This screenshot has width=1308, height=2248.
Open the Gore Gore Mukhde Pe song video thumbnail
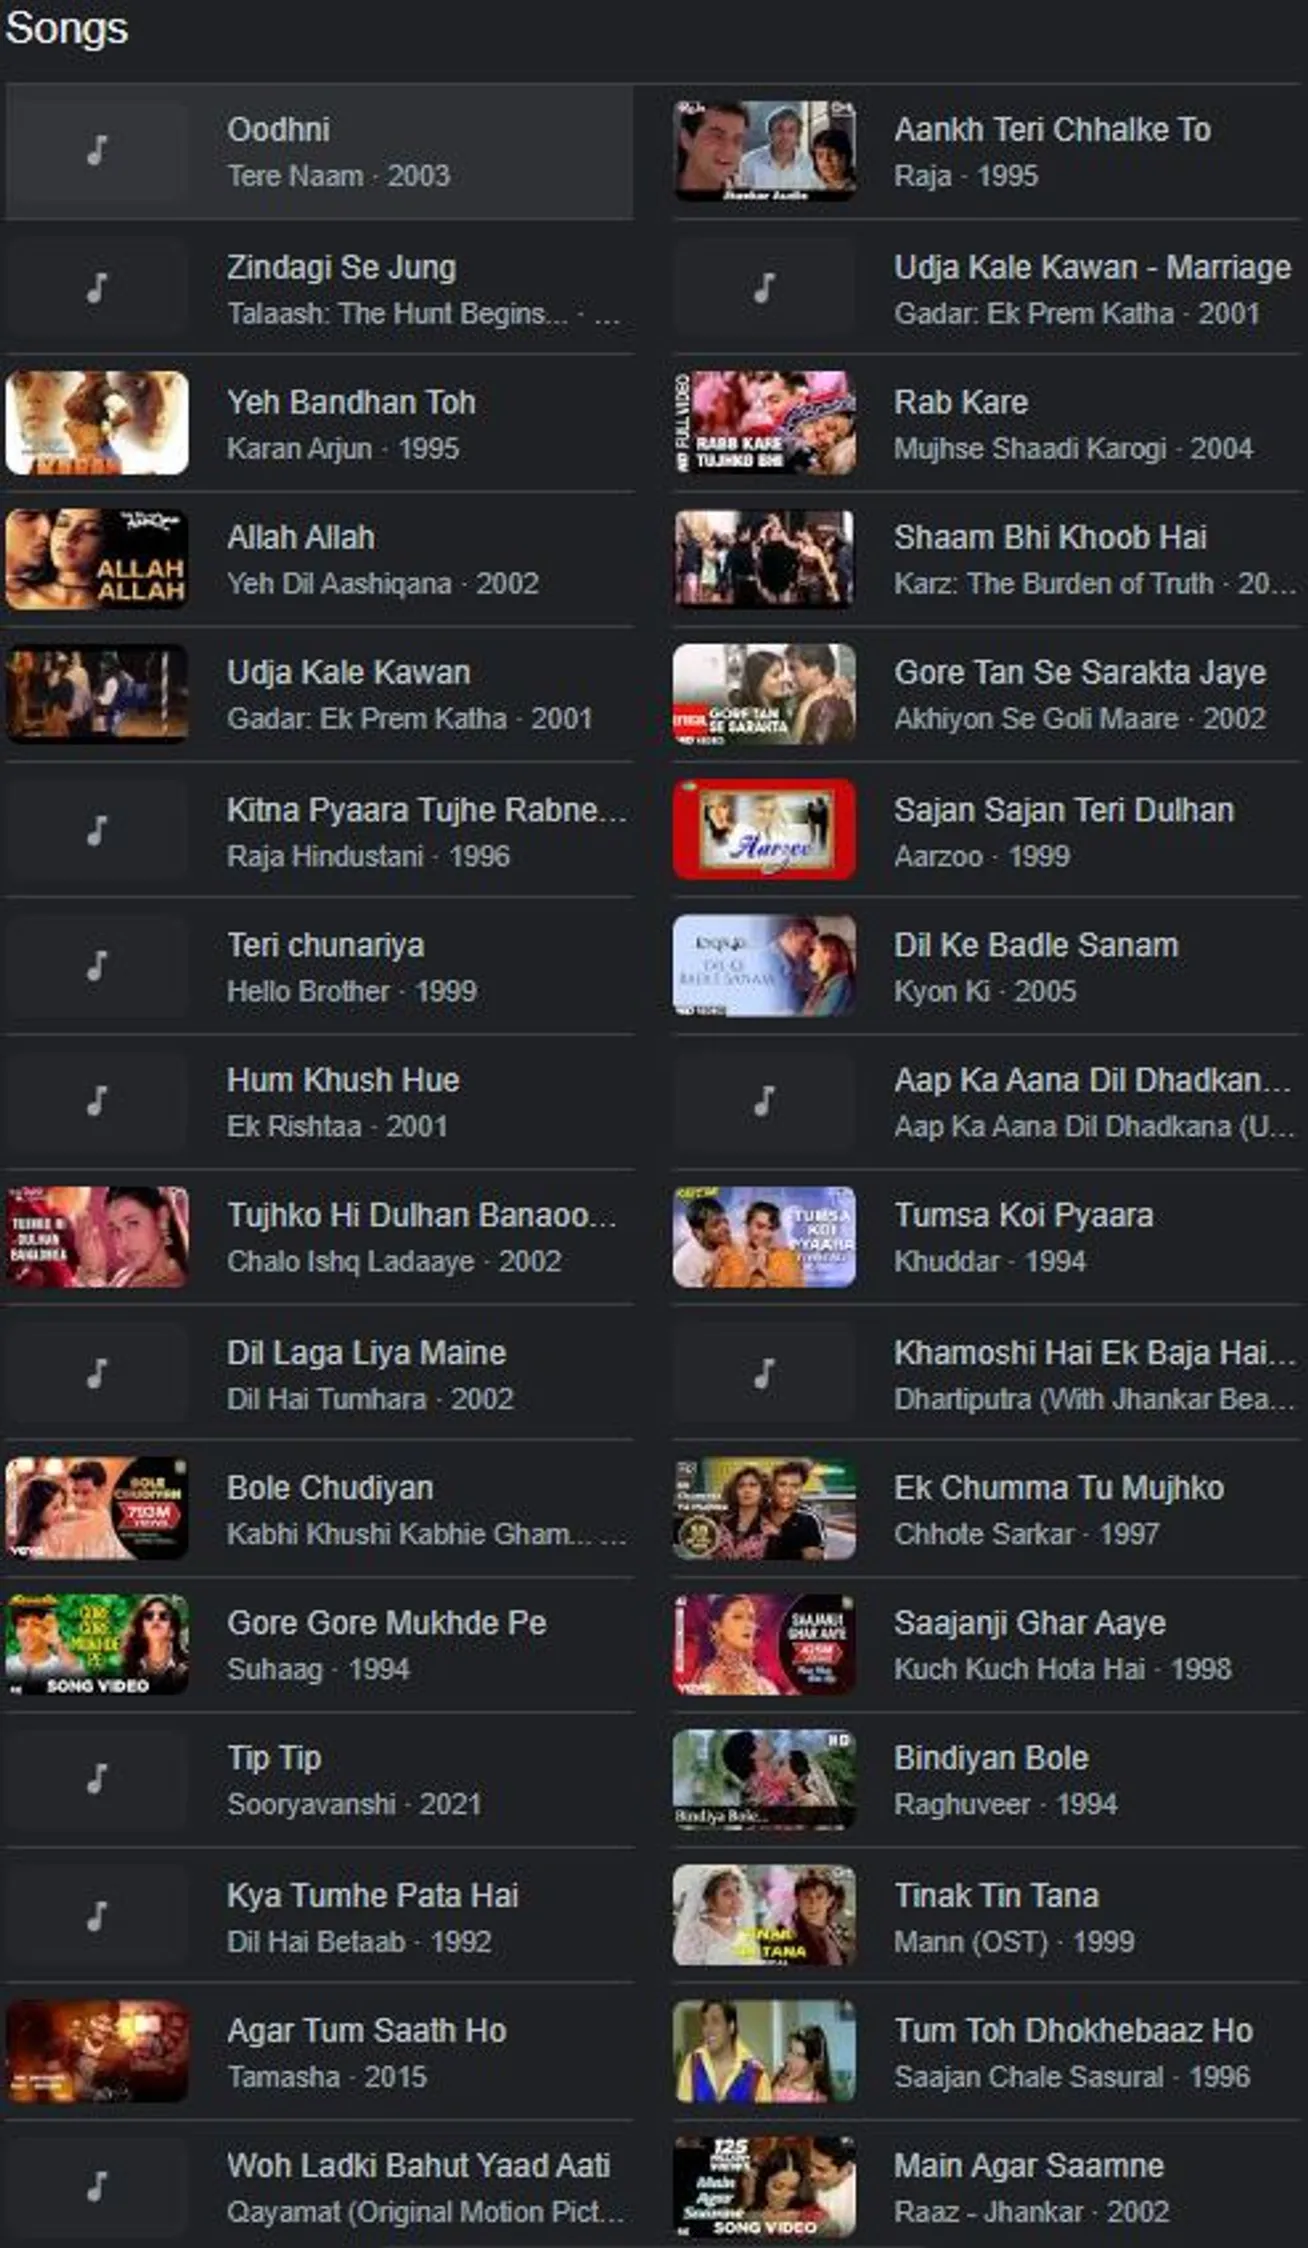click(x=97, y=1643)
